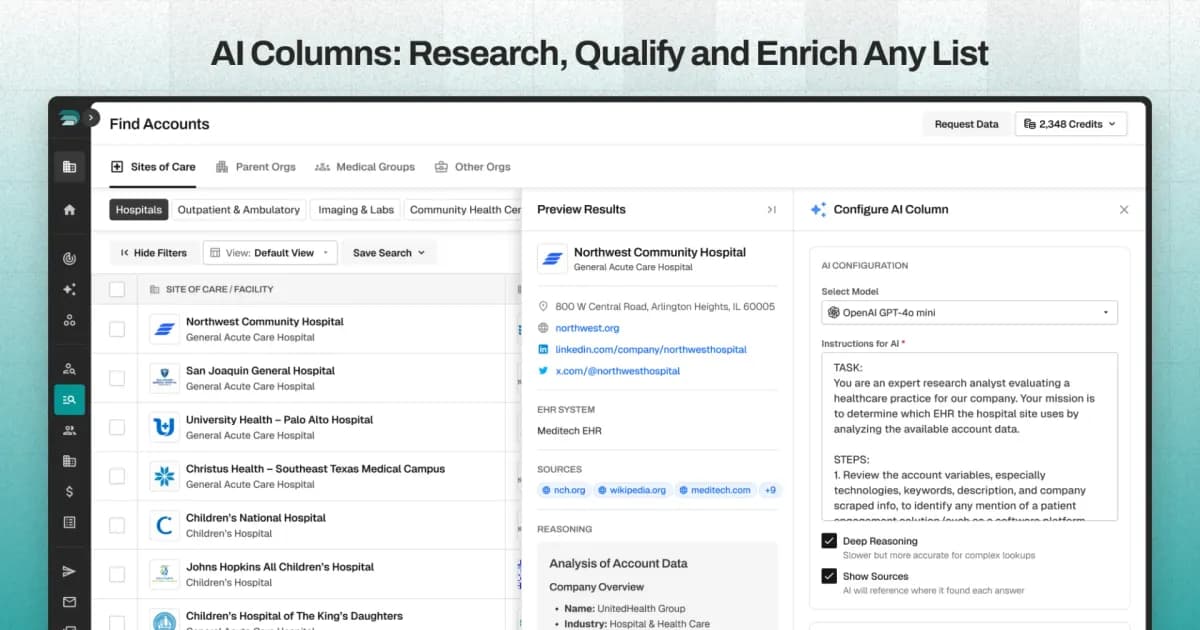Switch to the Medical Groups tab
Screen dimensions: 1200x630
click(365, 167)
